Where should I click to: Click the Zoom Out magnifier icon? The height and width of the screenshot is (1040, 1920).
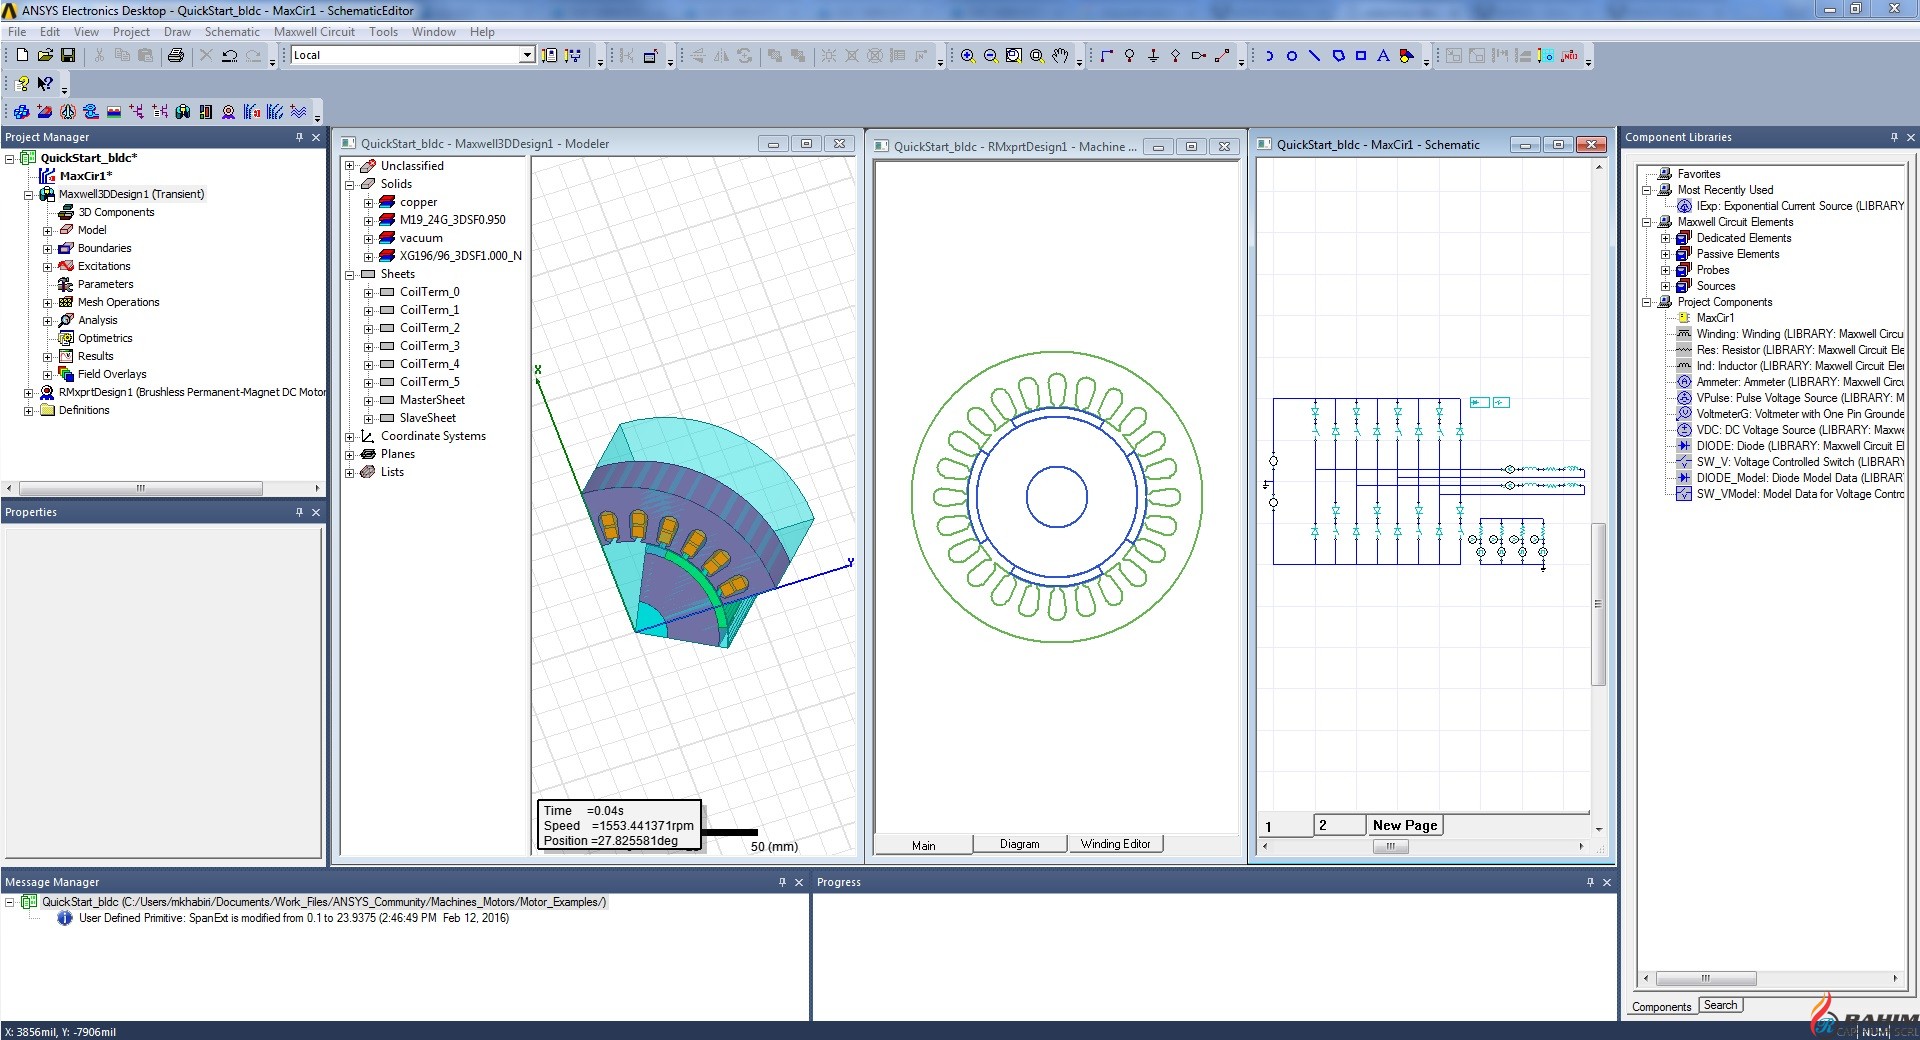[991, 55]
